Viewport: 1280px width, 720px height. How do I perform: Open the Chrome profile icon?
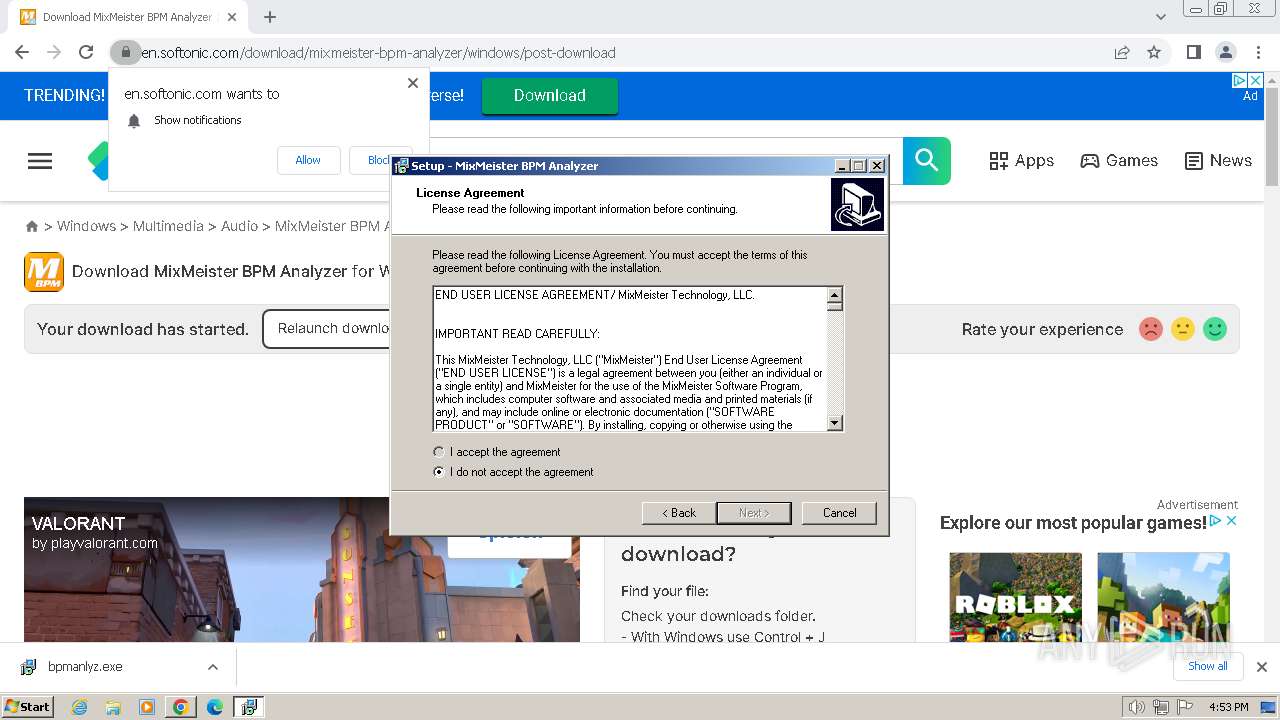[x=1225, y=52]
